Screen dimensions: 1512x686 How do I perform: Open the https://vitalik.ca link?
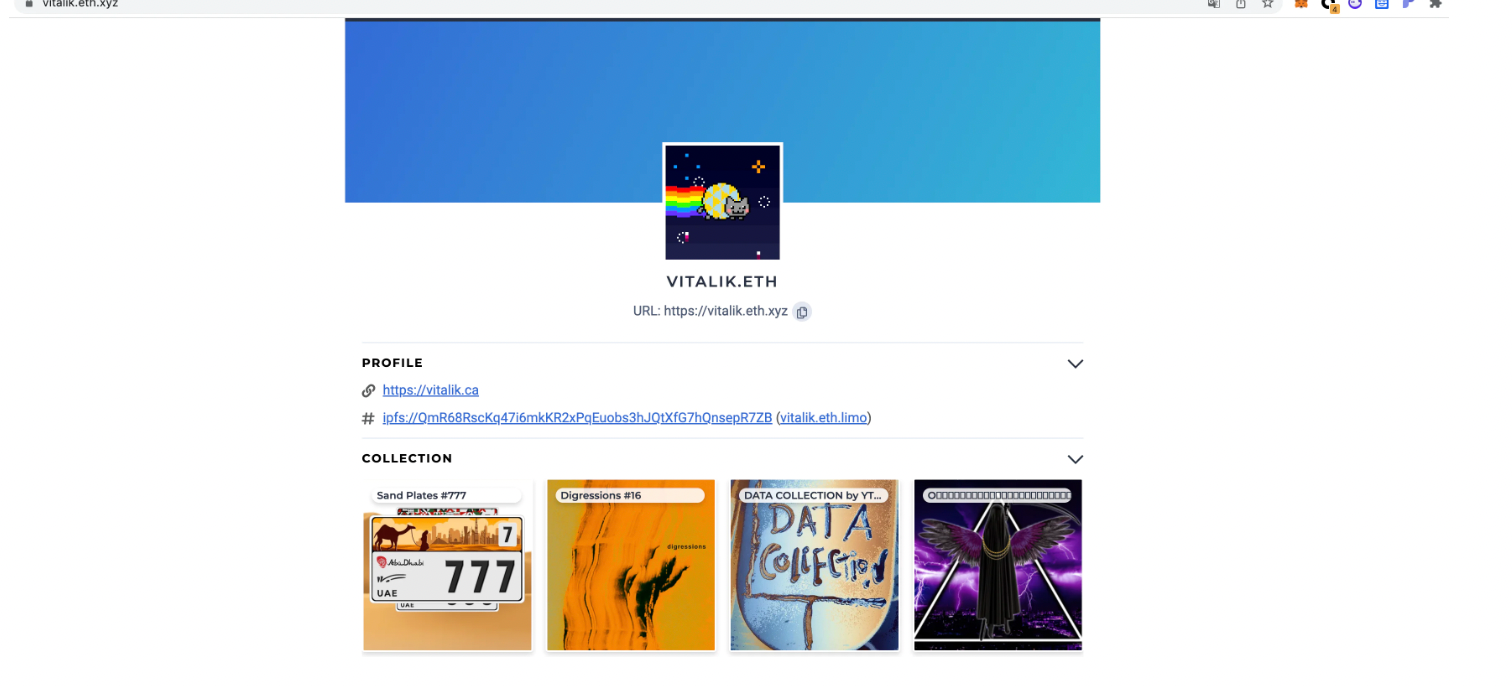(x=430, y=390)
